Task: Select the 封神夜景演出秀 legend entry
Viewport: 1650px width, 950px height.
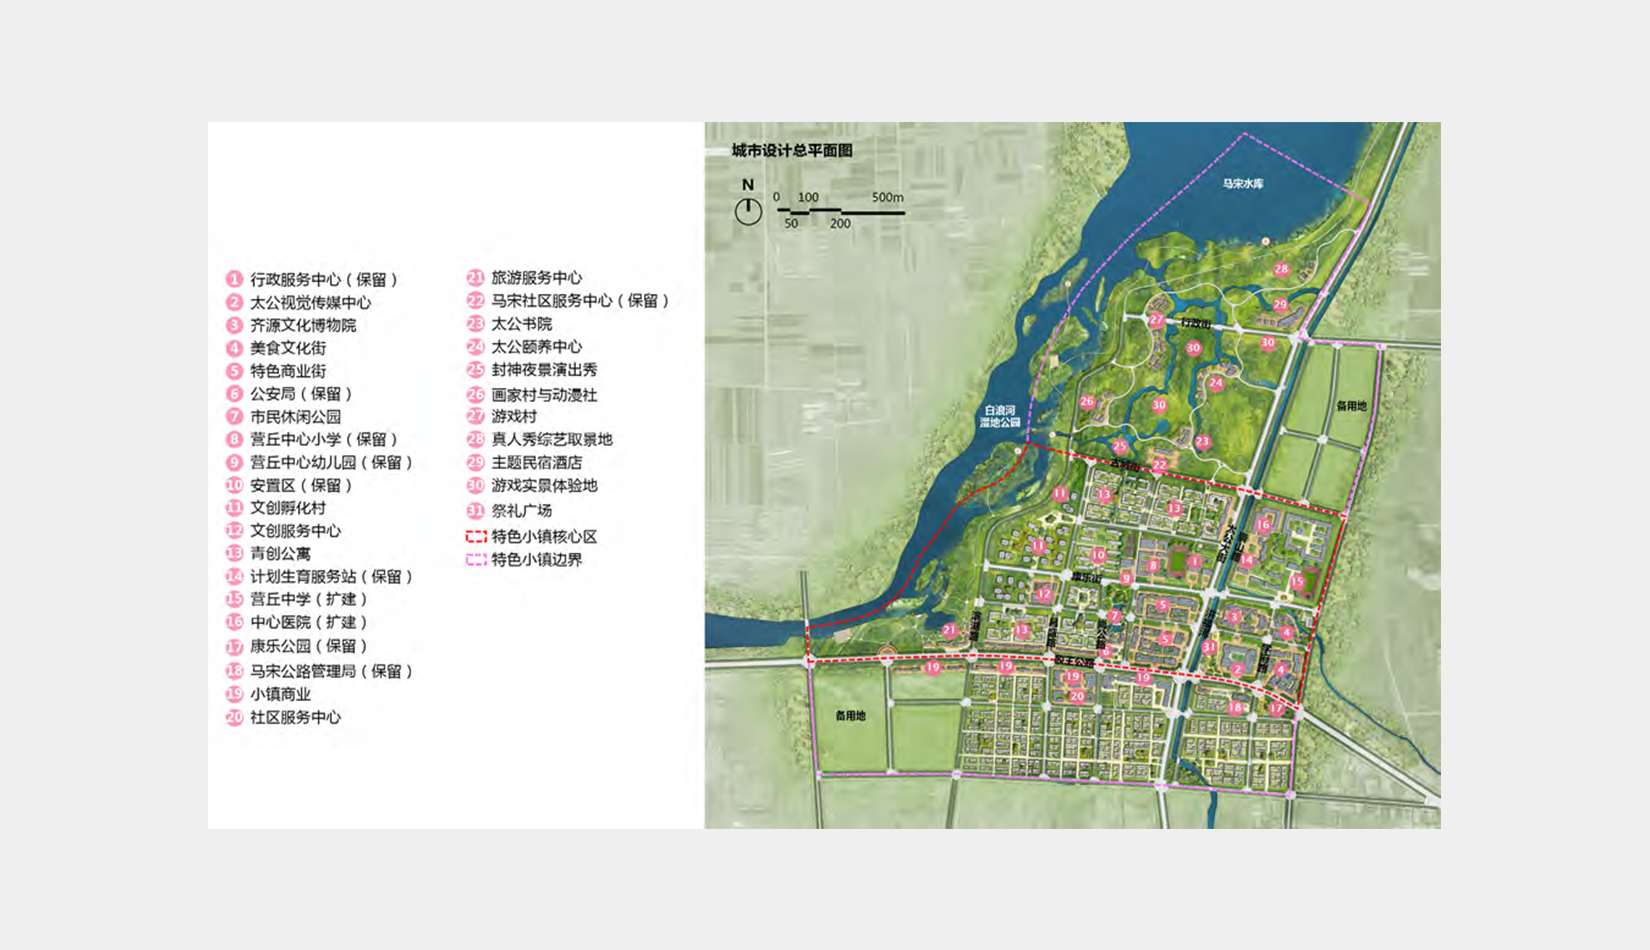Action: [x=544, y=370]
